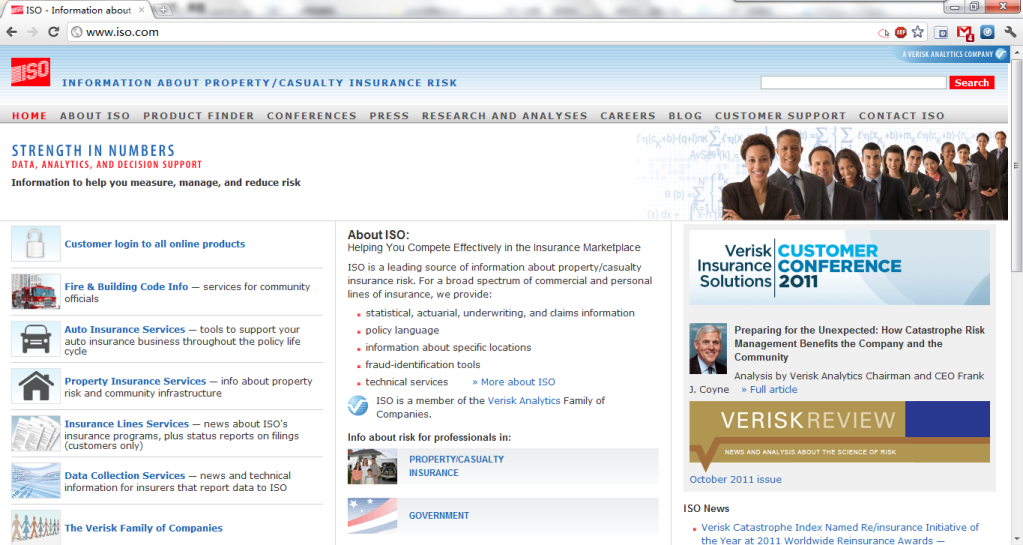Click the Data Collection Services image icon
The image size is (1023, 545).
(36, 480)
